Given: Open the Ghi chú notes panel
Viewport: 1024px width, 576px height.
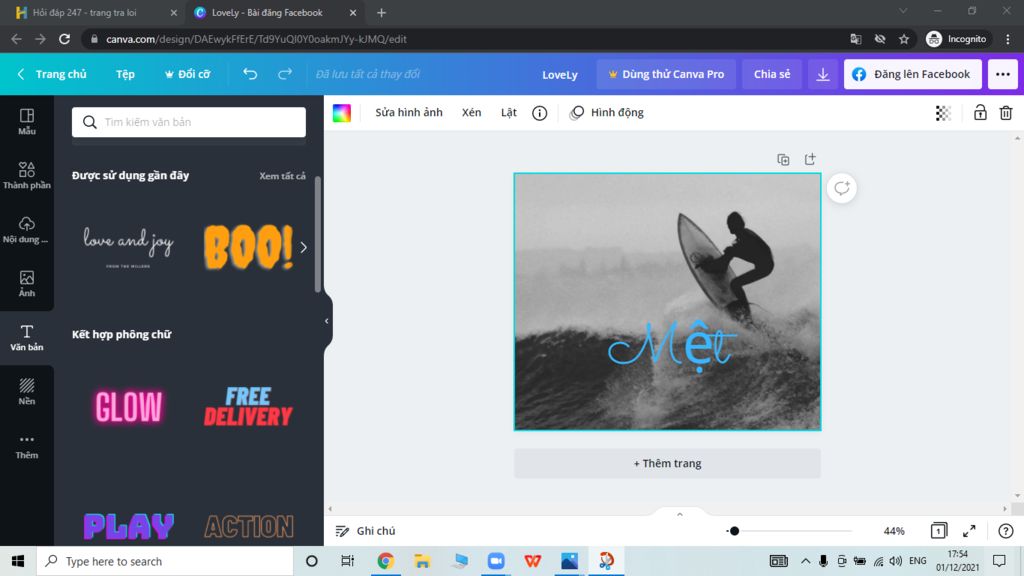Looking at the screenshot, I should pyautogui.click(x=366, y=531).
